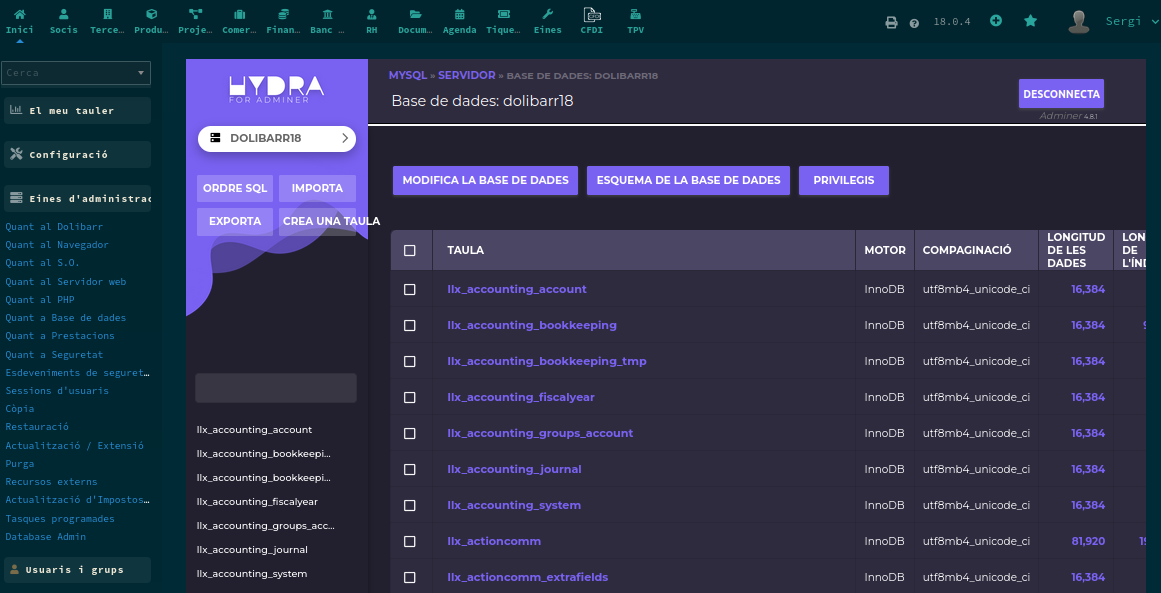This screenshot has width=1161, height=593.
Task: Open the Productes module
Action: coord(151,21)
